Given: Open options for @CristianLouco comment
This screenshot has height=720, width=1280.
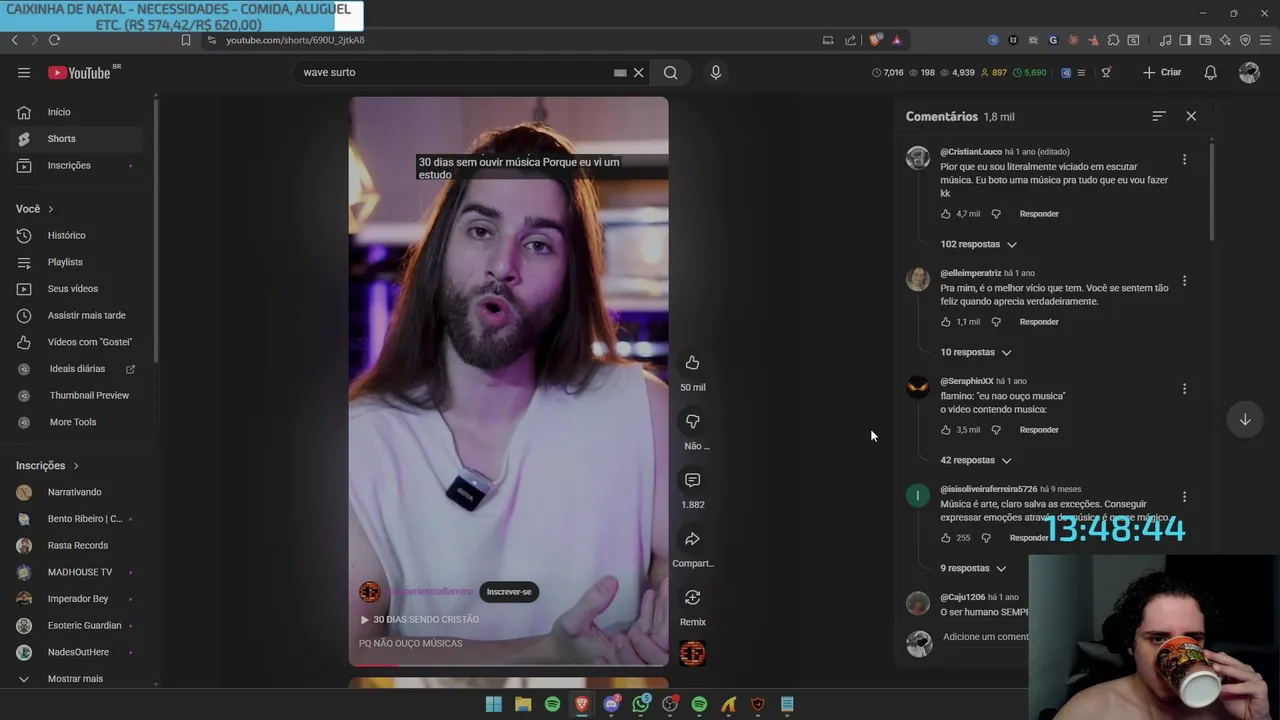Looking at the screenshot, I should [x=1184, y=160].
